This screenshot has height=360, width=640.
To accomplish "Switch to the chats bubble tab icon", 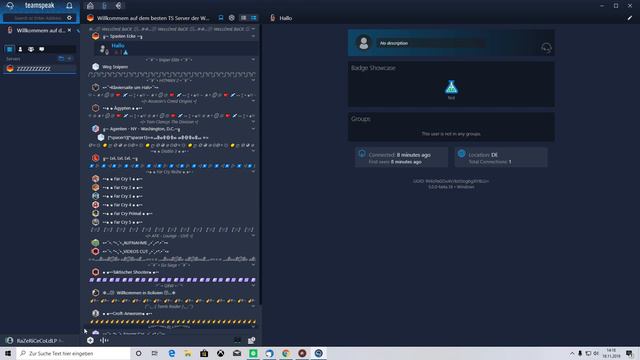I will [x=42, y=49].
